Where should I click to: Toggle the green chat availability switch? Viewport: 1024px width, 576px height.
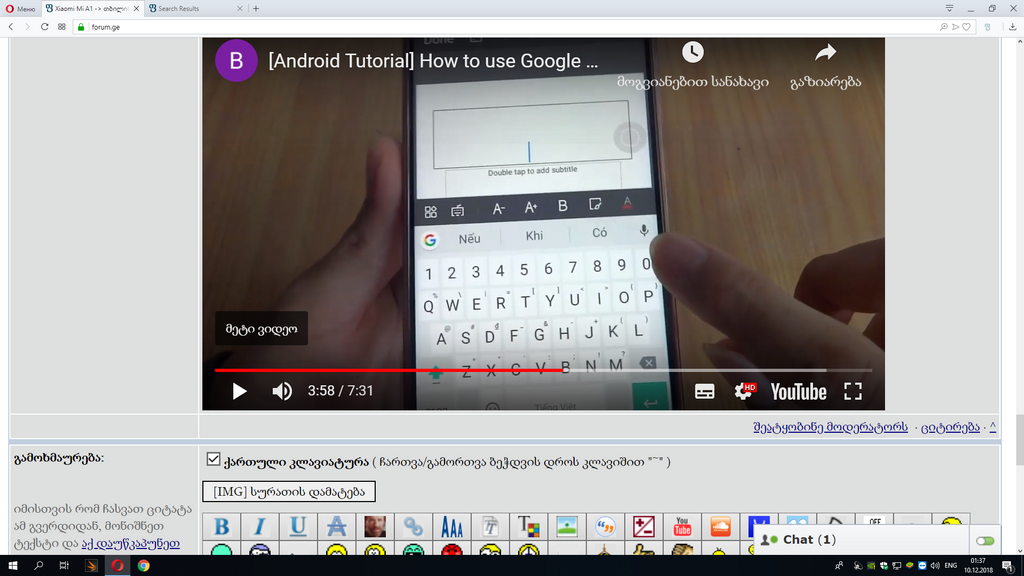[x=985, y=541]
